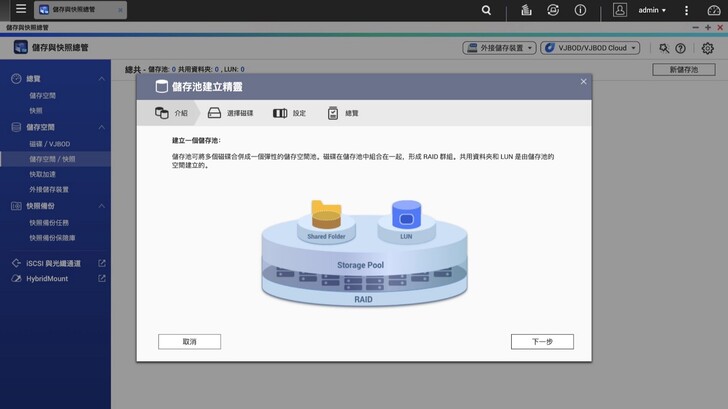This screenshot has width=728, height=409.
Task: Click the 取消 button in wizard
Action: [189, 342]
